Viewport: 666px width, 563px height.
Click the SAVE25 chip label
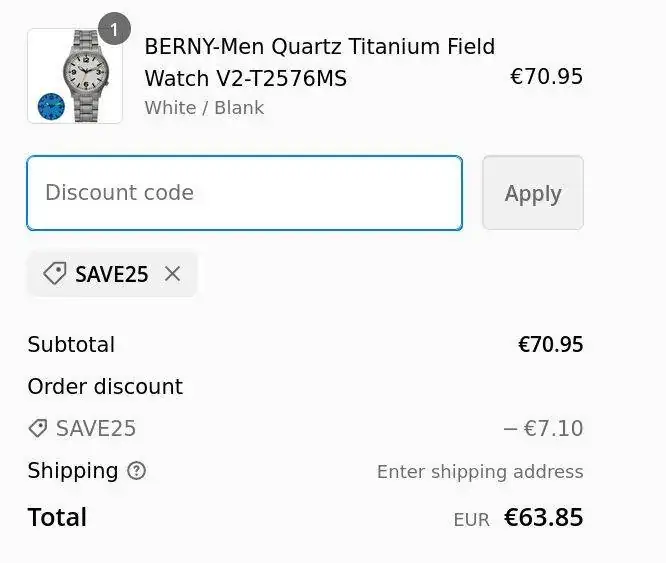pos(112,274)
